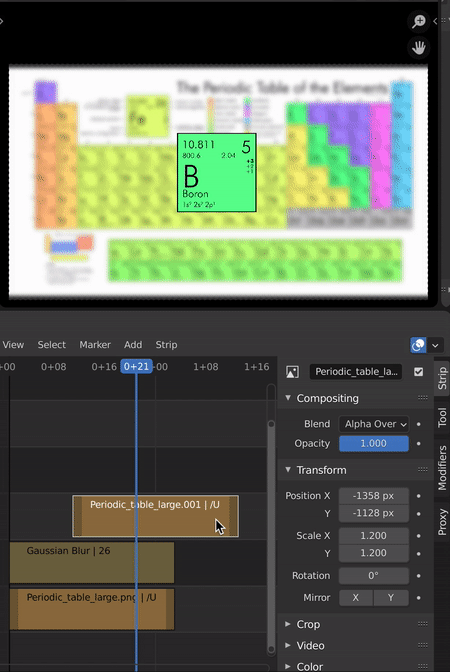Open the View menu
This screenshot has width=450, height=672.
tap(13, 345)
